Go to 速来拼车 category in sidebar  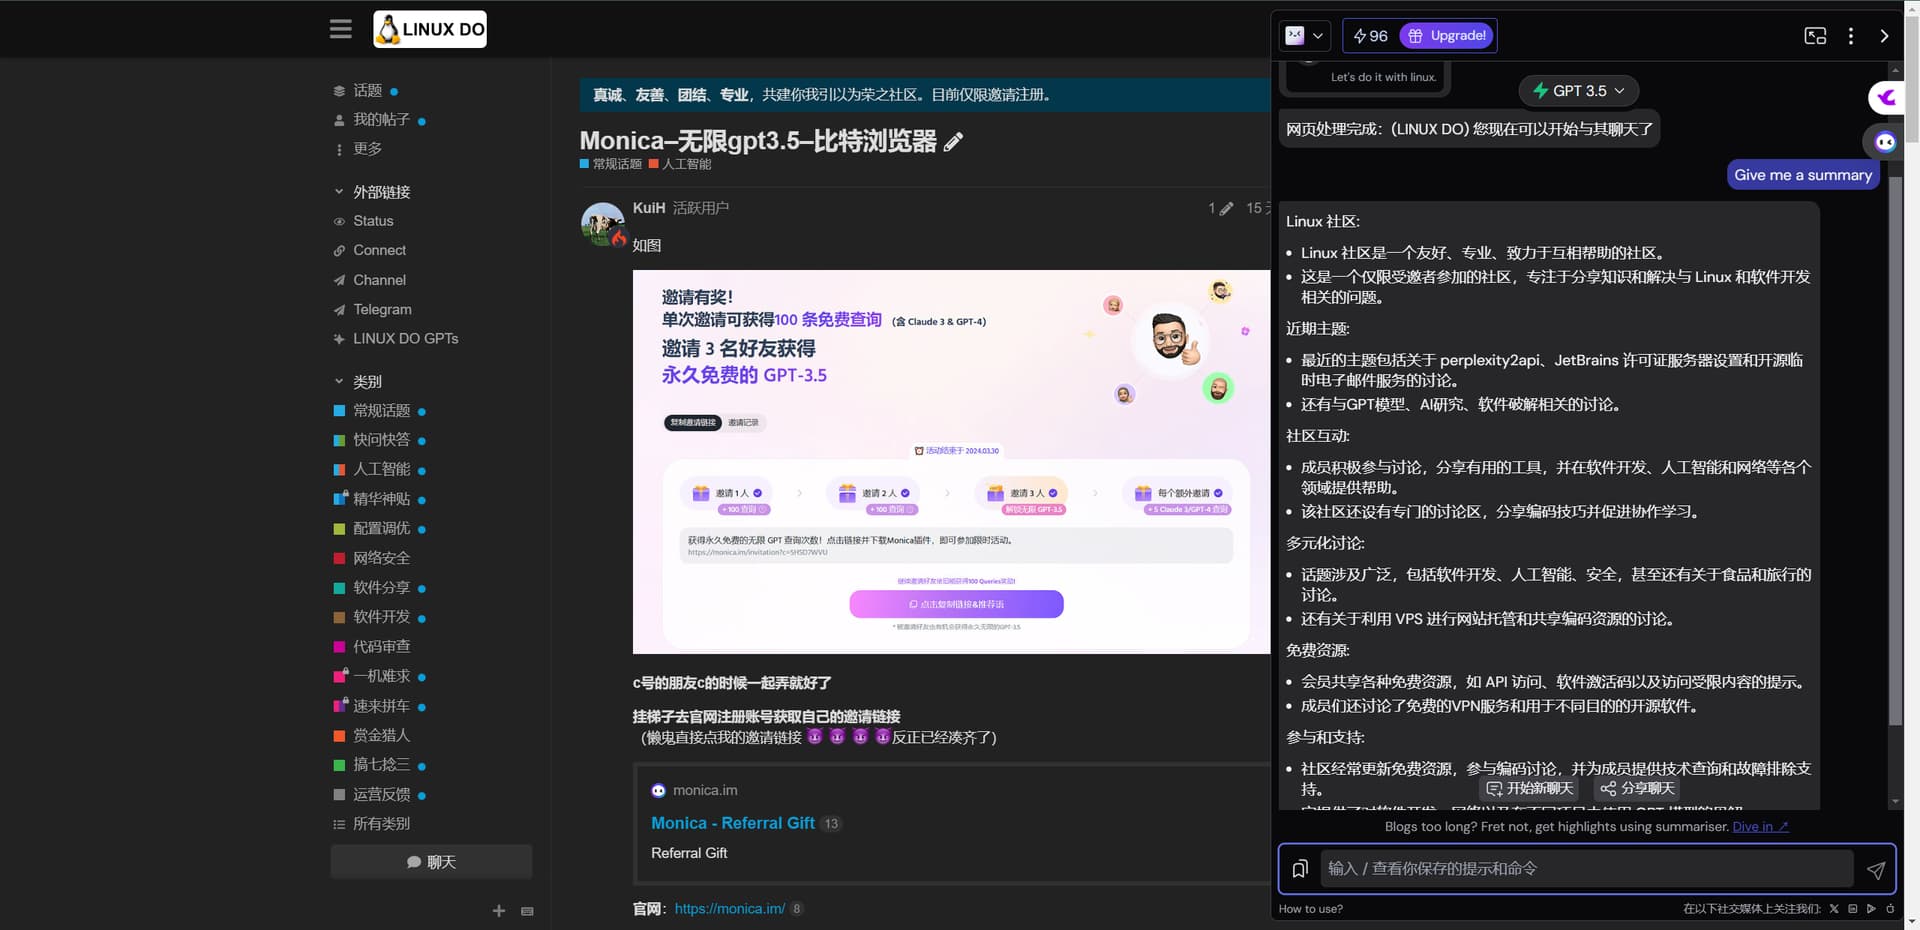pos(381,706)
